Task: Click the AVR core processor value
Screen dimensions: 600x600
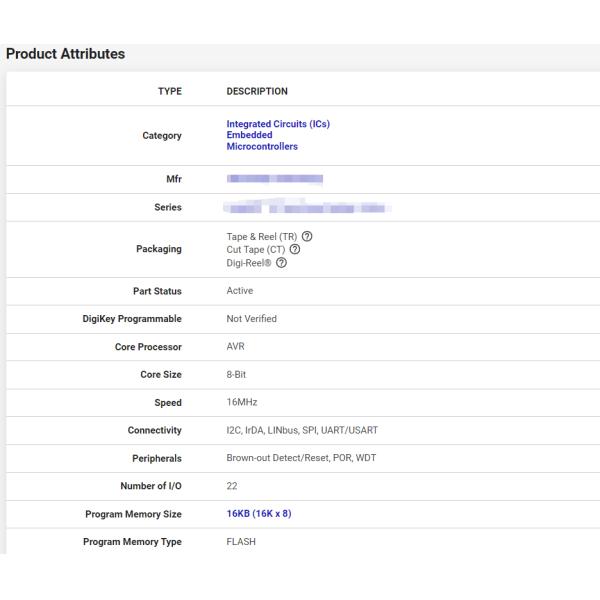Action: [x=236, y=347]
